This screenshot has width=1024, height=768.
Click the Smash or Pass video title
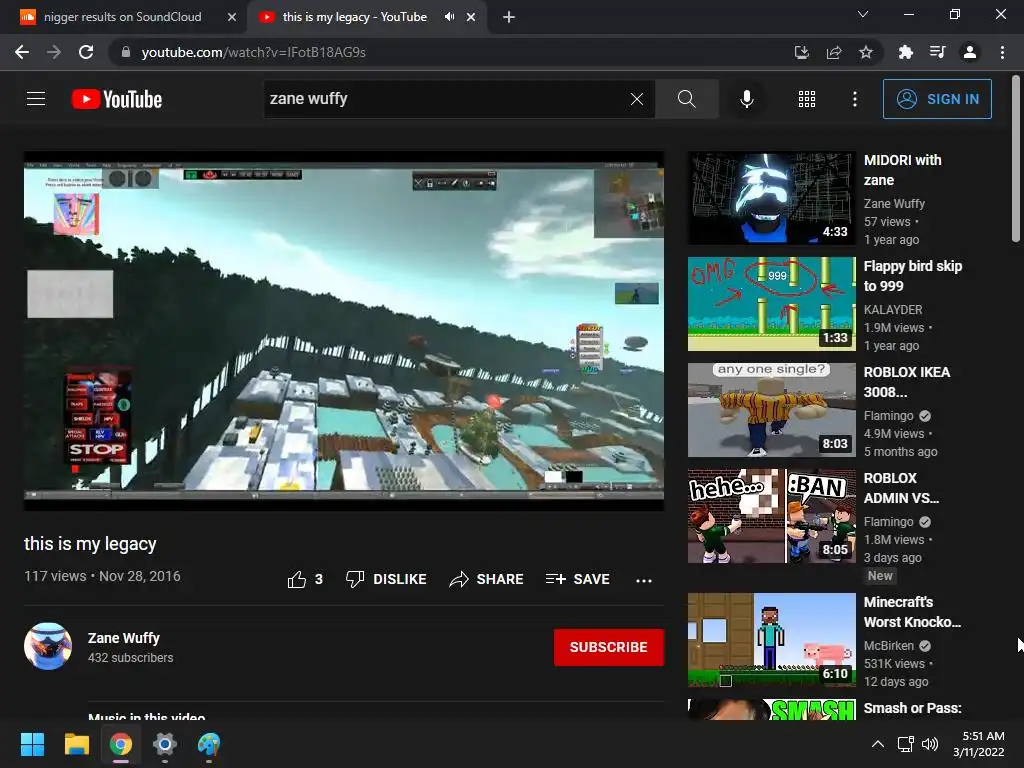(x=912, y=708)
